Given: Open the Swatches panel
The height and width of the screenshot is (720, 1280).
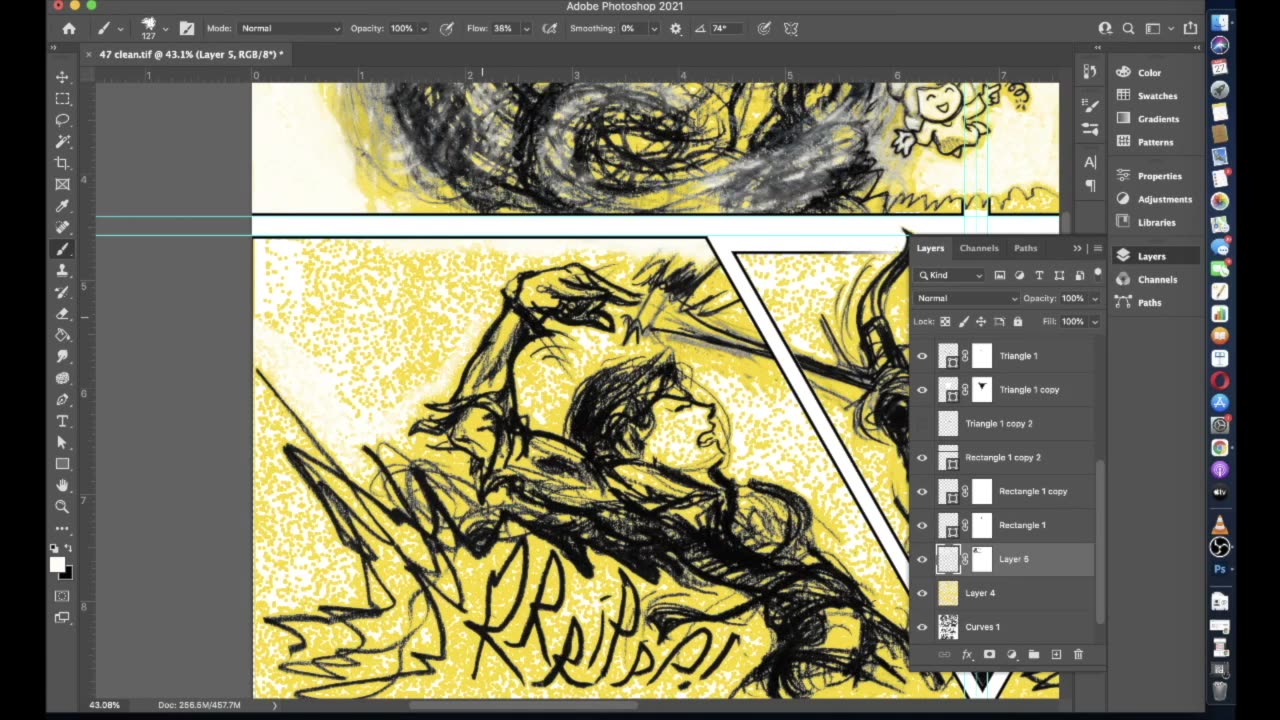Looking at the screenshot, I should tap(1147, 96).
